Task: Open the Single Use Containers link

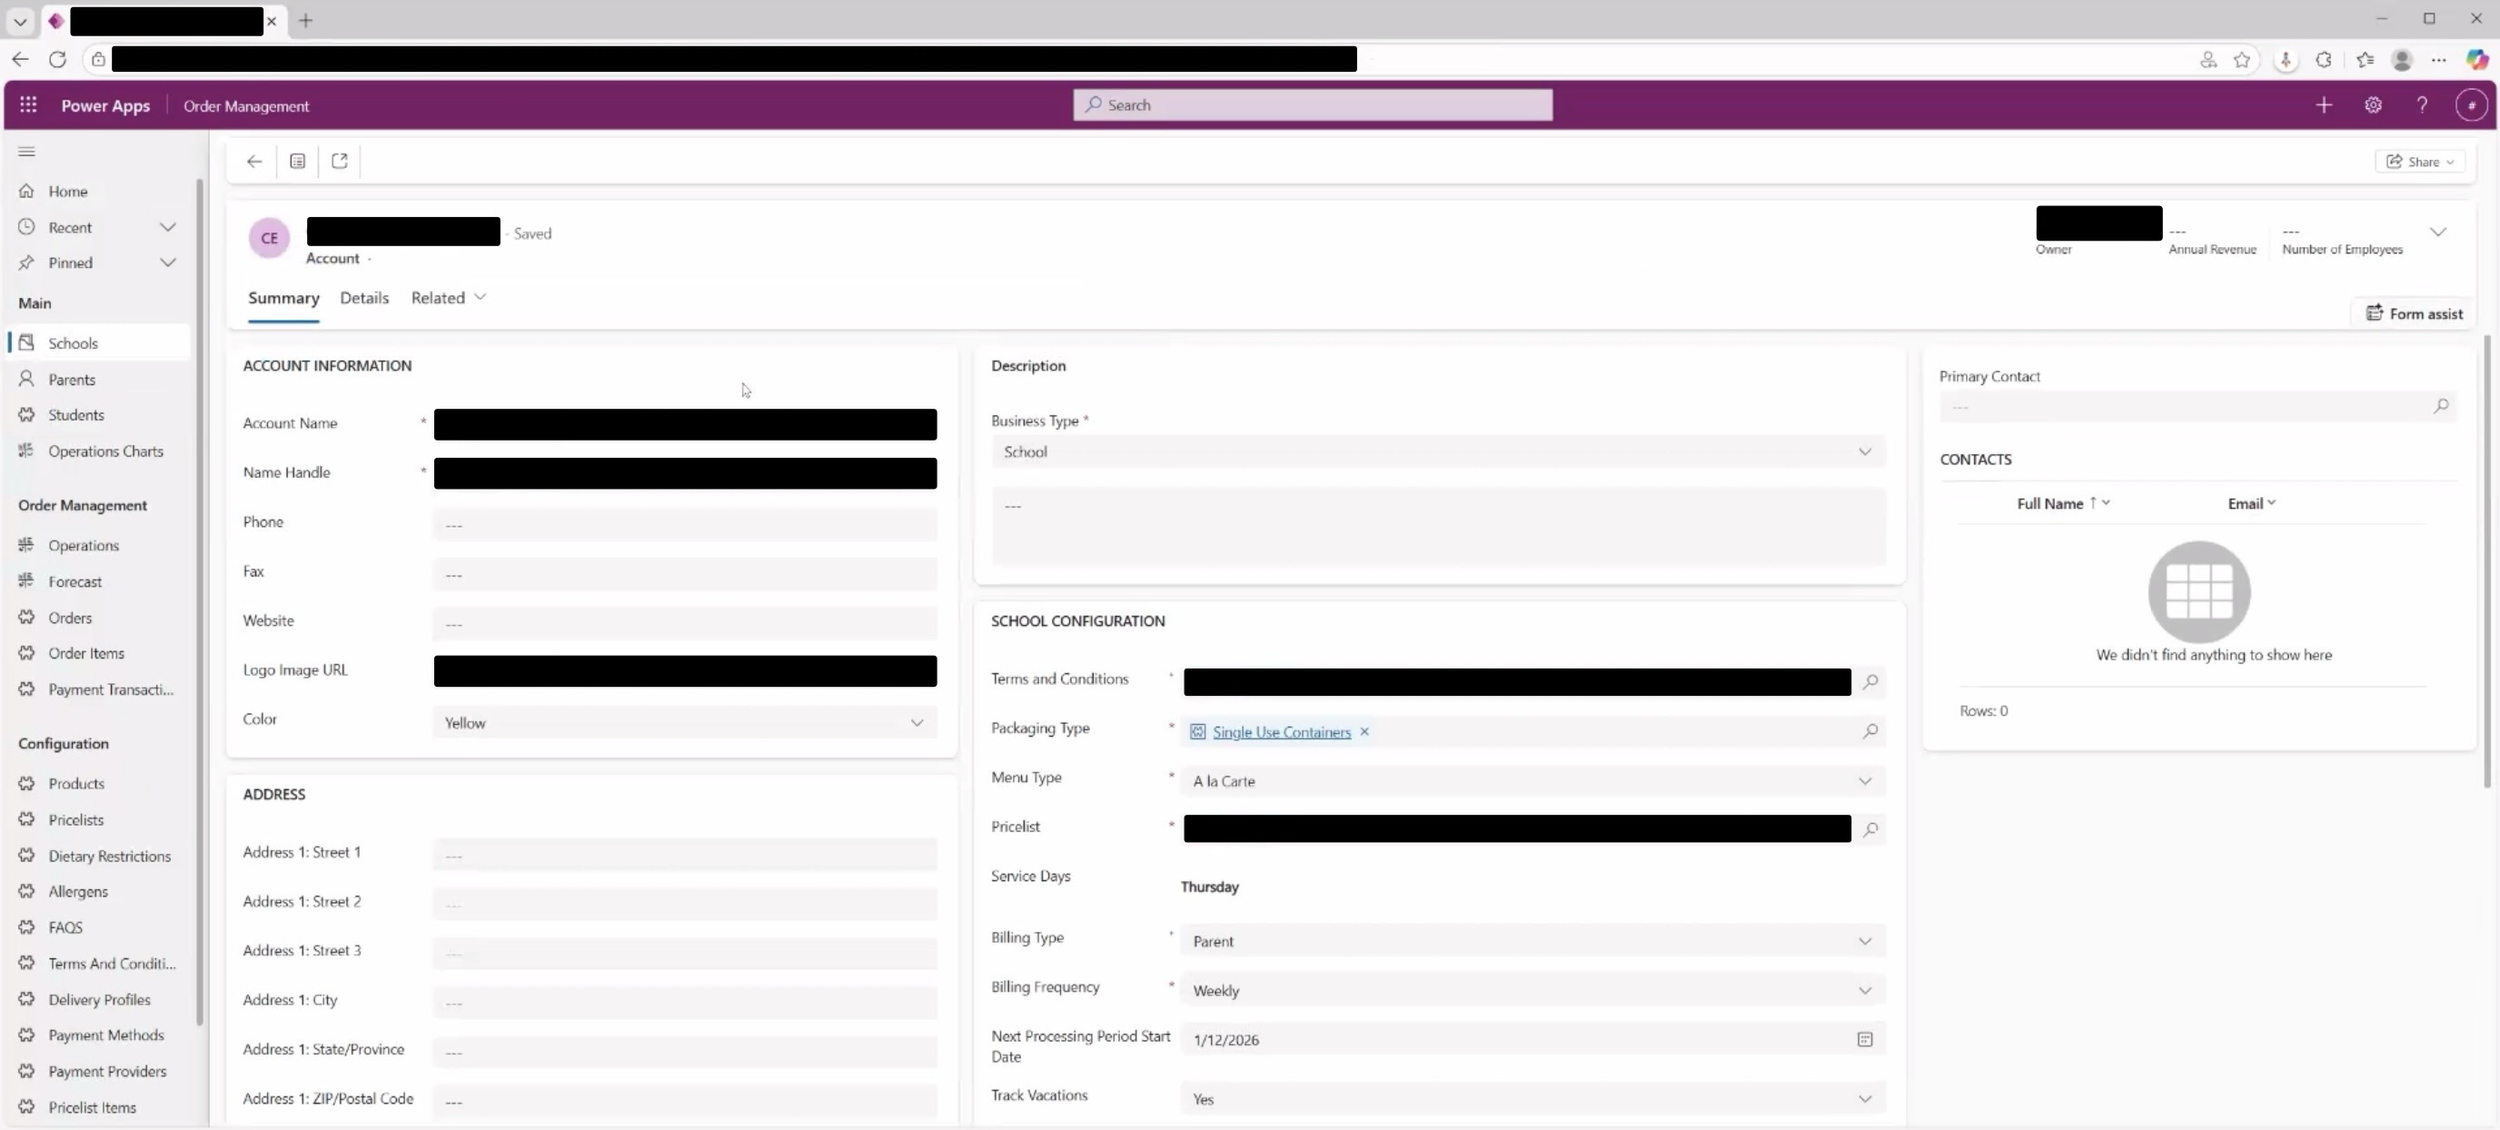Action: point(1281,732)
